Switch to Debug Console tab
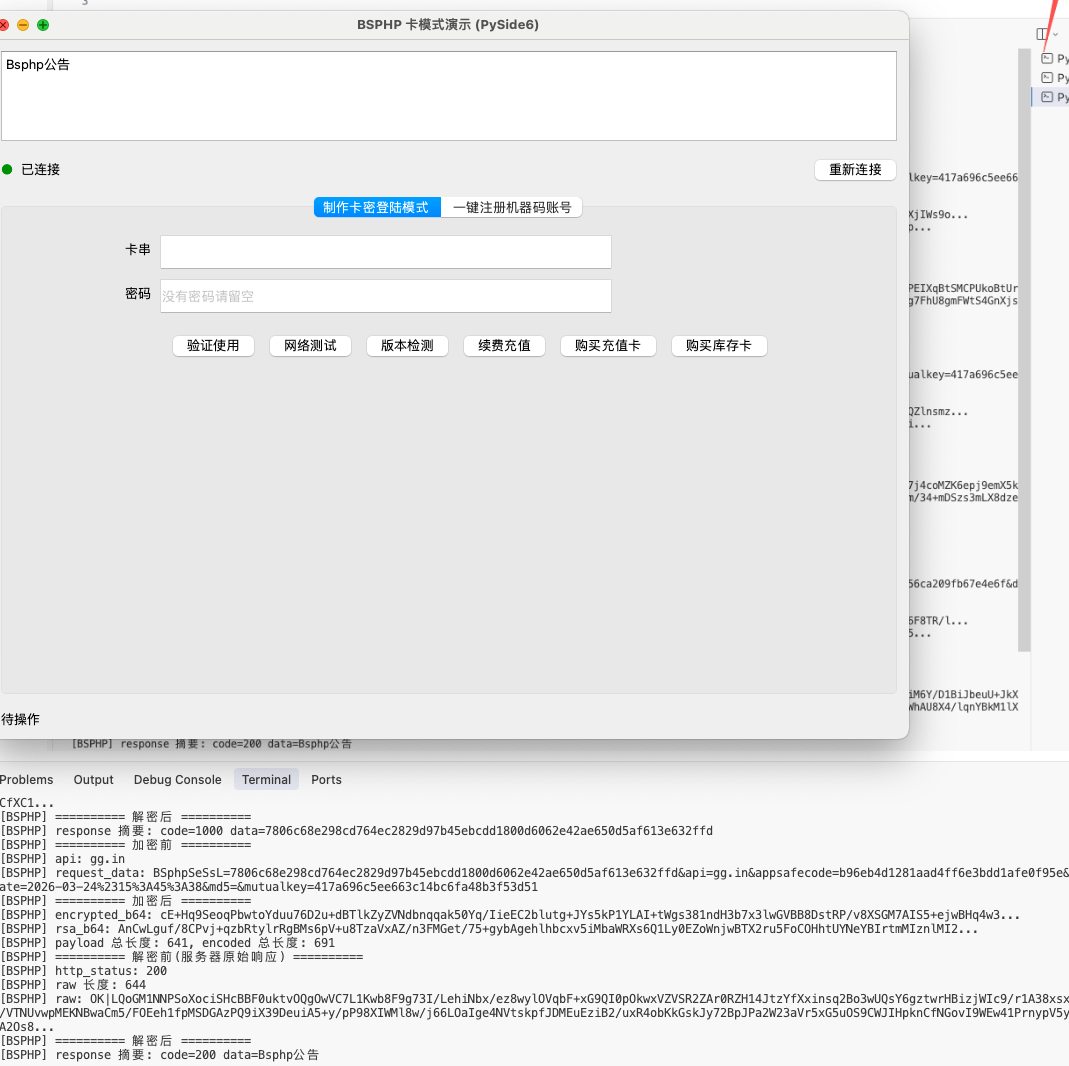This screenshot has height=1066, width=1069. click(177, 780)
